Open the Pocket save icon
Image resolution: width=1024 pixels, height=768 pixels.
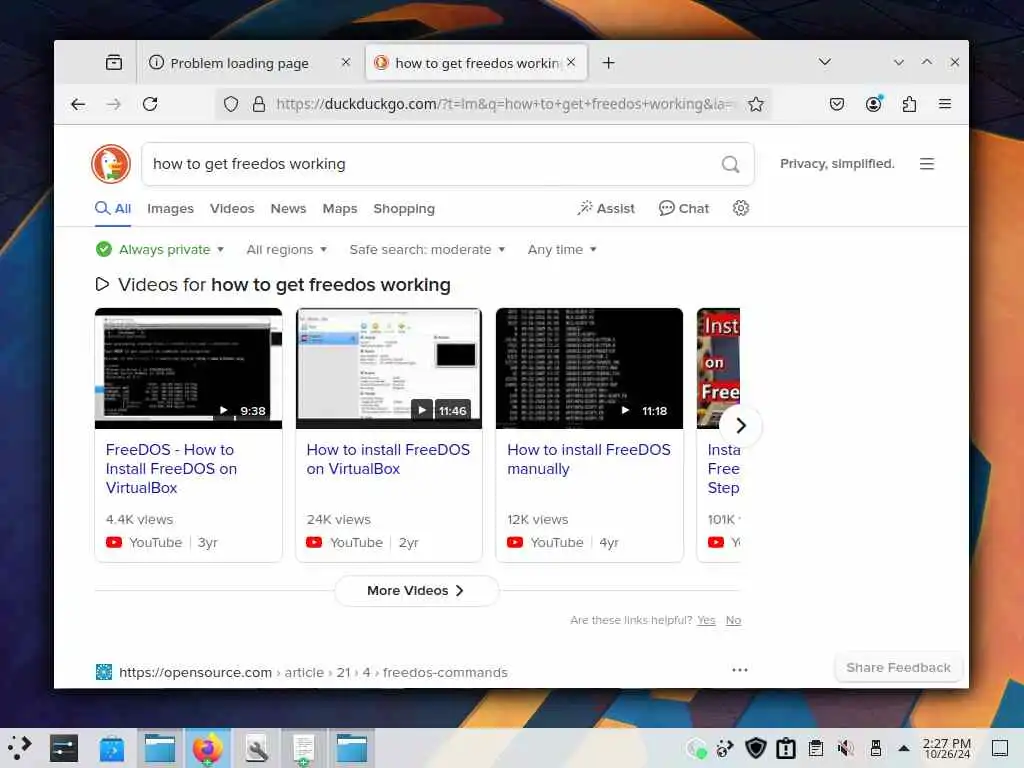(837, 104)
